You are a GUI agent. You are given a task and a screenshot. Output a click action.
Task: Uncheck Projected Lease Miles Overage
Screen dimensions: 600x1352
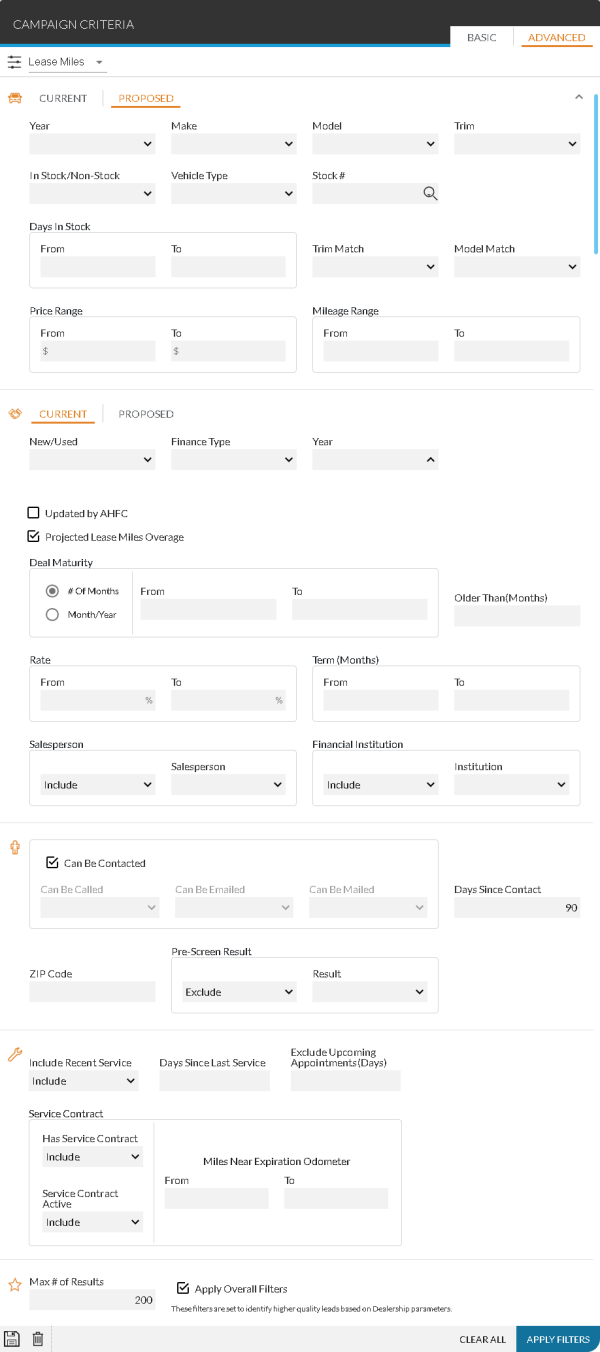(34, 537)
